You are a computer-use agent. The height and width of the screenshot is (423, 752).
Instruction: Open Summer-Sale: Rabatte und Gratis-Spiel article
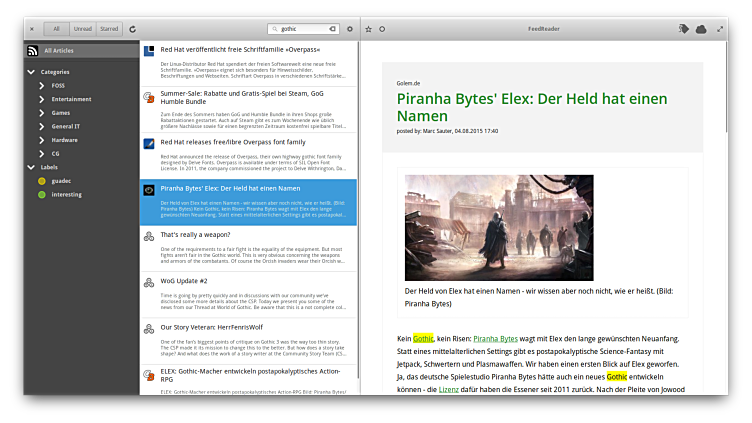click(248, 110)
